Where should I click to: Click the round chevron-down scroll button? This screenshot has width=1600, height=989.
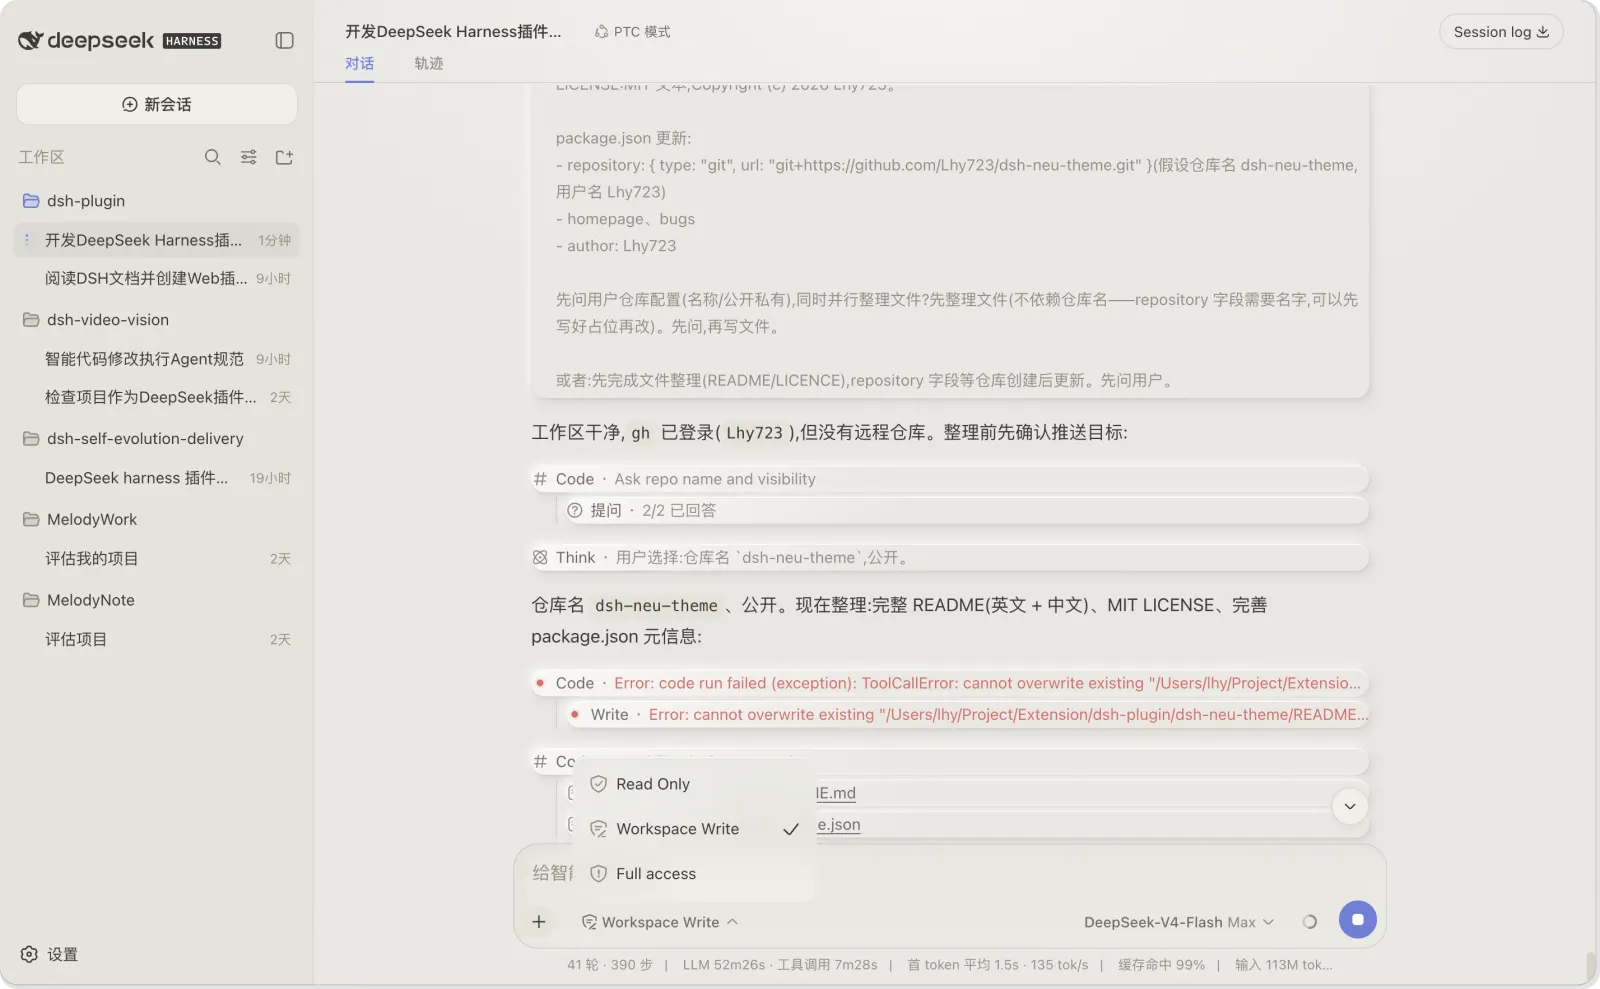[x=1350, y=806]
